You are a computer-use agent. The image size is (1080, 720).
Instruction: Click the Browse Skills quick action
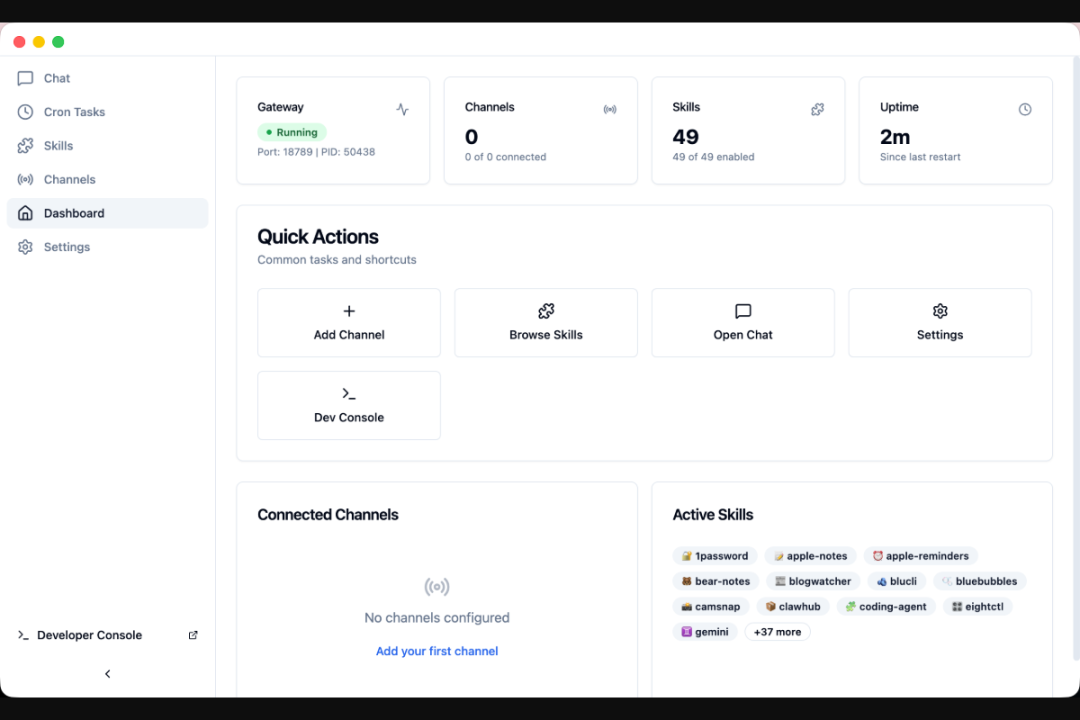point(546,323)
